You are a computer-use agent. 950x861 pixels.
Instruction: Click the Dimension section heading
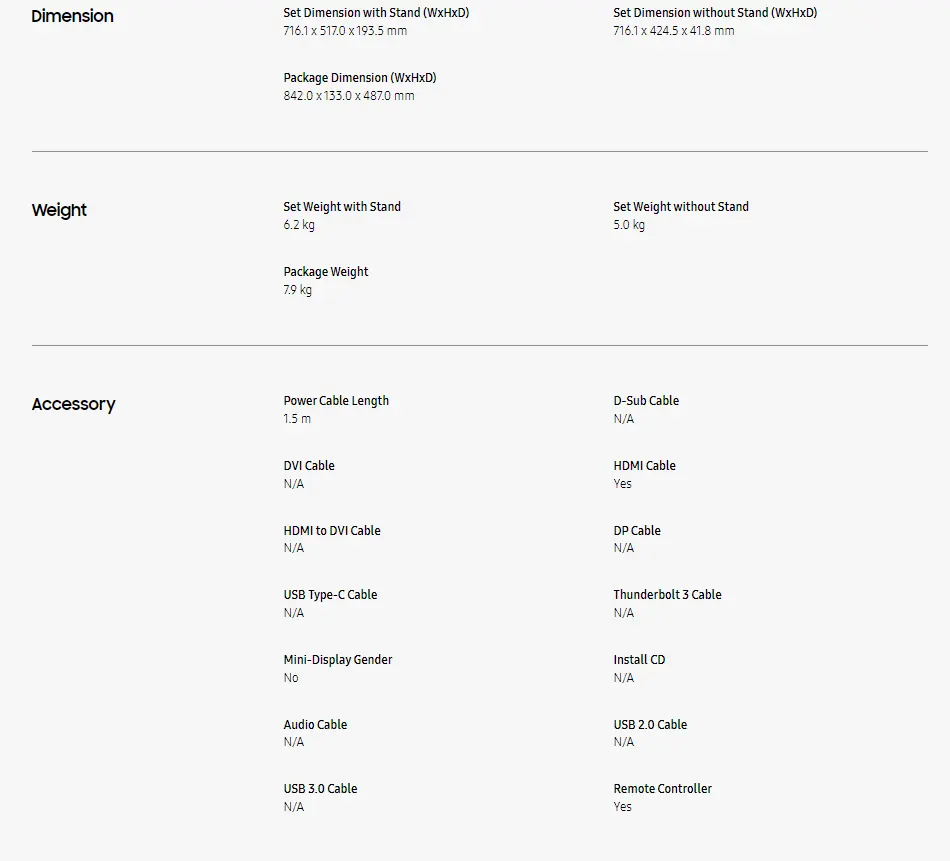(x=72, y=16)
